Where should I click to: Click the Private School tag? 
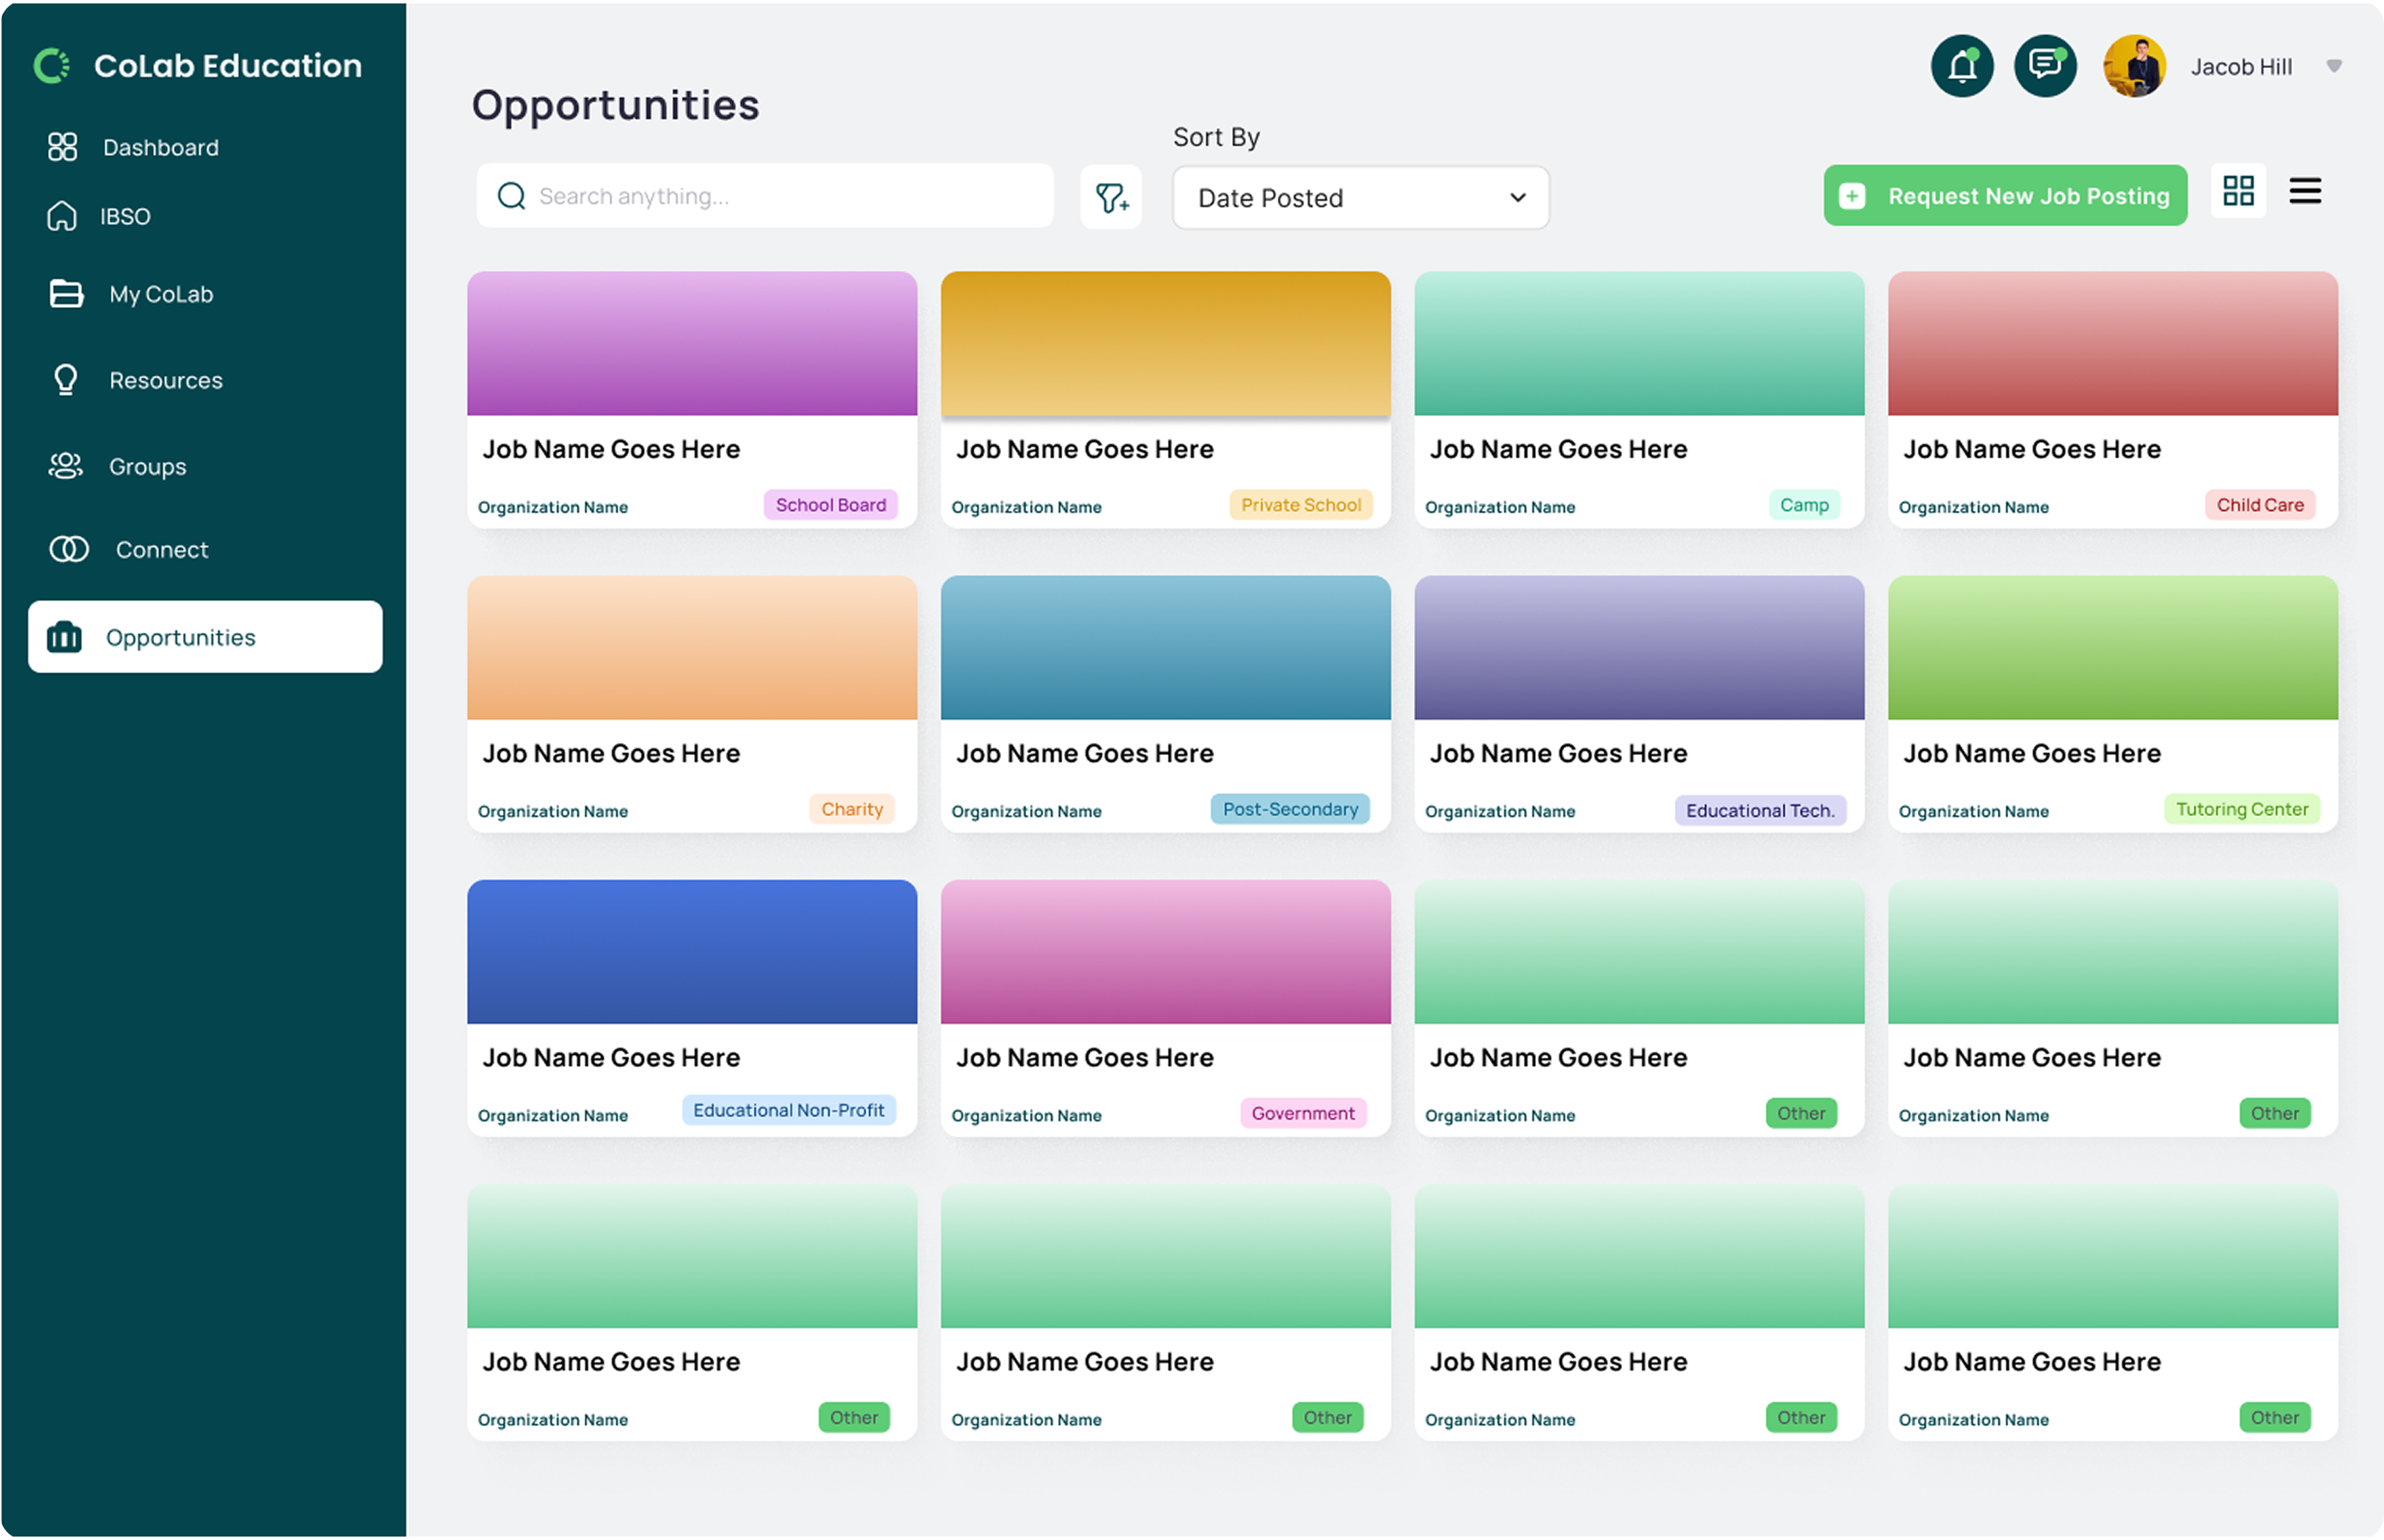1300,505
